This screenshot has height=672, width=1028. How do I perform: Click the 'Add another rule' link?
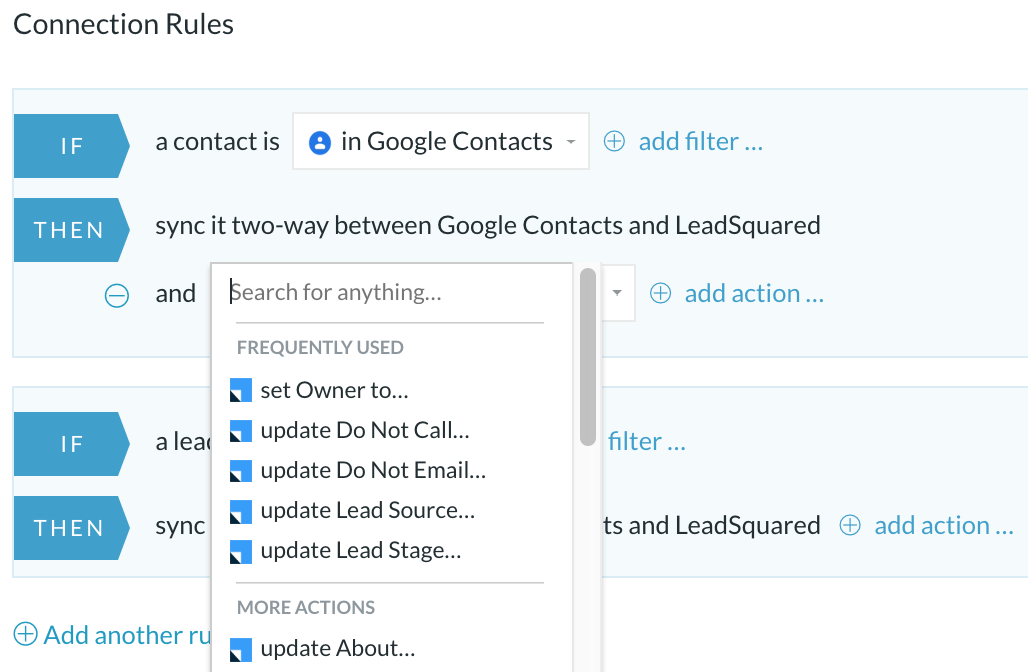[x=127, y=635]
